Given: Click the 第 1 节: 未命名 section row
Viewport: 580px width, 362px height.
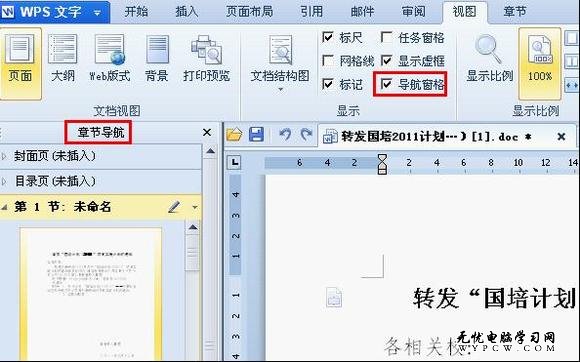Looking at the screenshot, I should (x=101, y=207).
